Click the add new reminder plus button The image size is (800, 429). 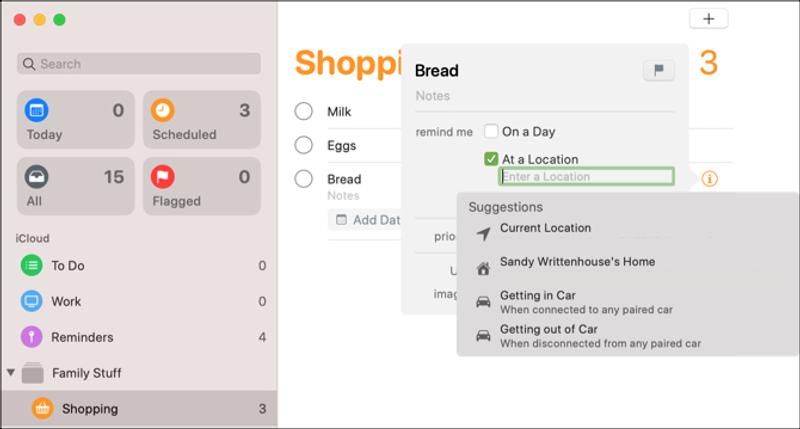click(x=709, y=19)
